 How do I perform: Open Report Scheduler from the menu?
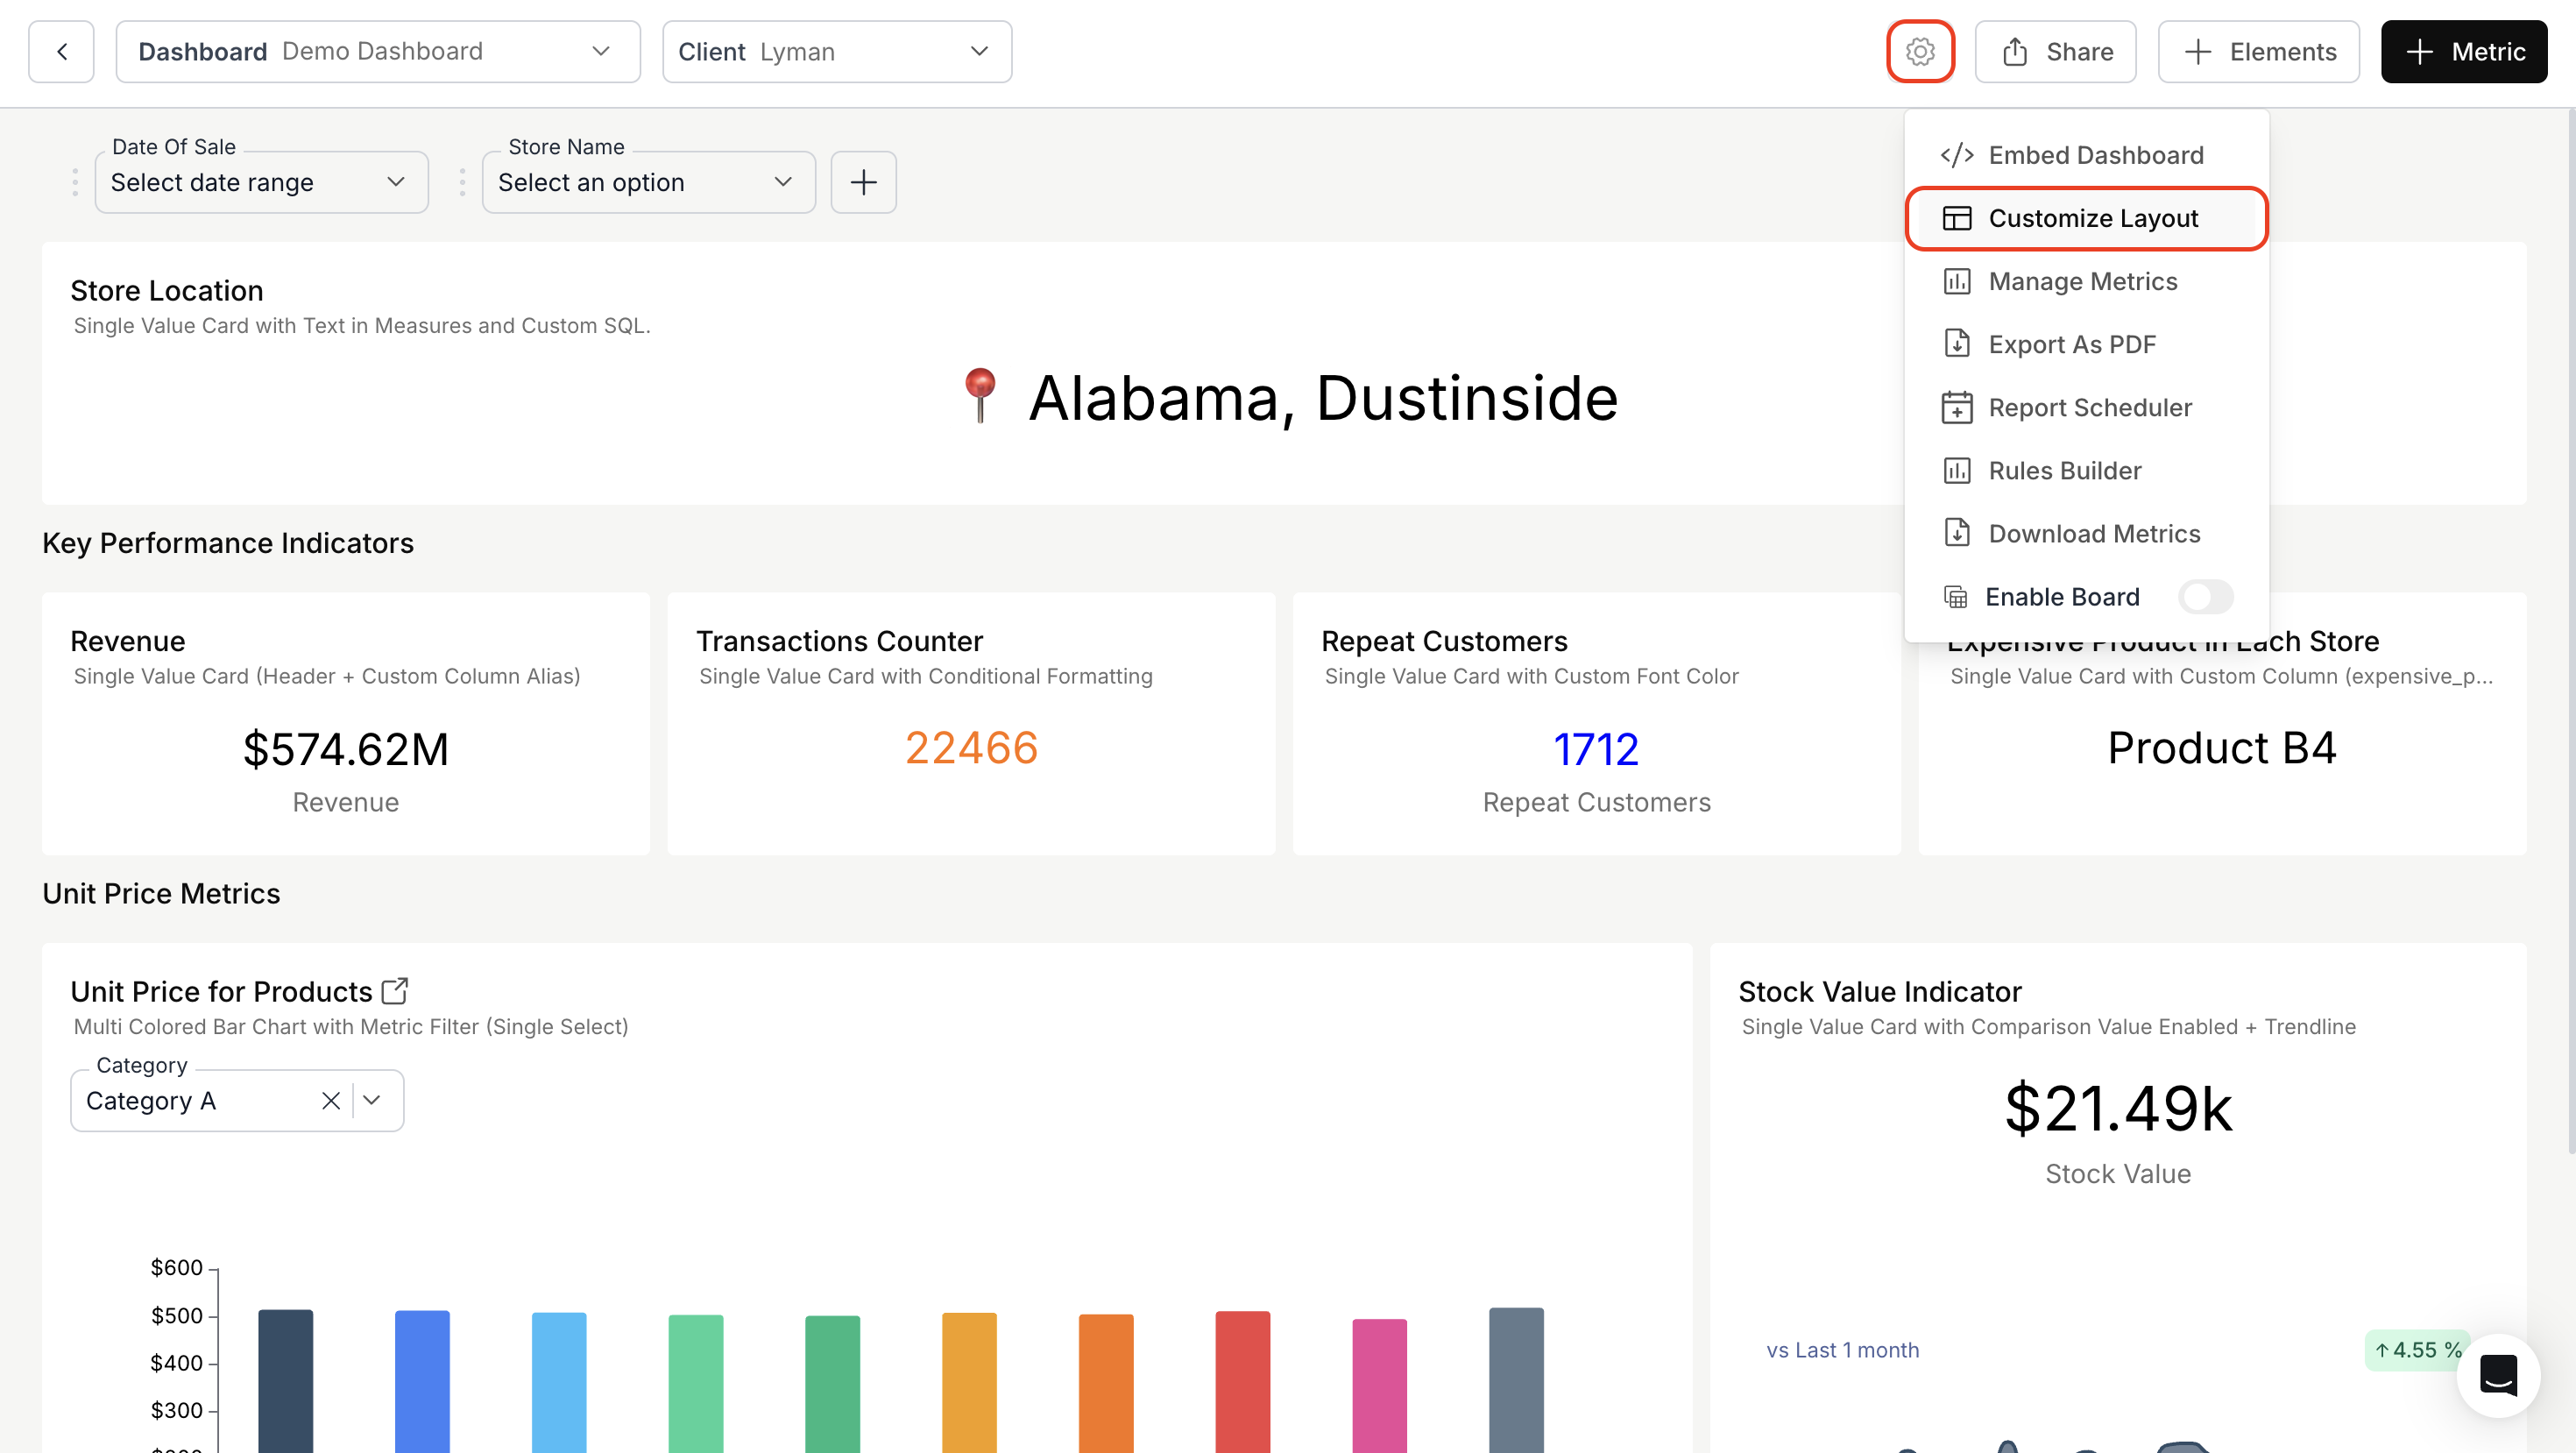[2089, 407]
